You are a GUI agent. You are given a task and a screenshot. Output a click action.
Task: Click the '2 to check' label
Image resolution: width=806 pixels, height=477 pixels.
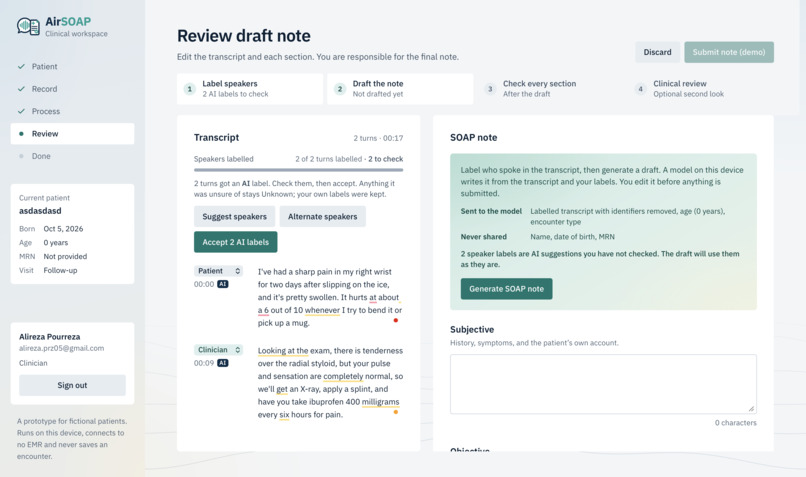[386, 159]
